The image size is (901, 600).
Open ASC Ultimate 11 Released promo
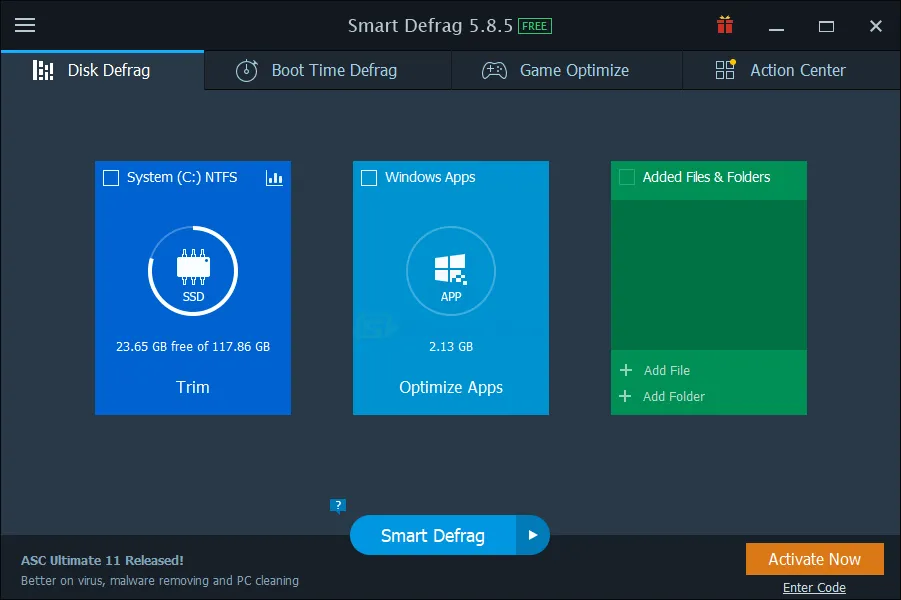pyautogui.click(x=102, y=560)
